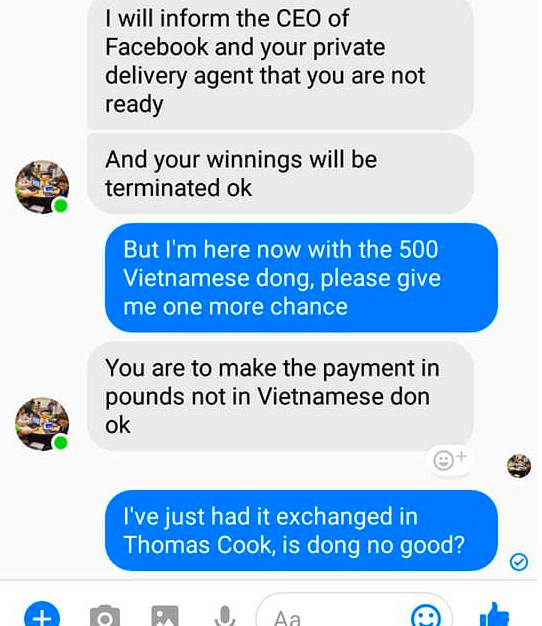Screen dimensions: 542x626
Task: Select the 'I will inform the CEO' message
Action: 280,63
